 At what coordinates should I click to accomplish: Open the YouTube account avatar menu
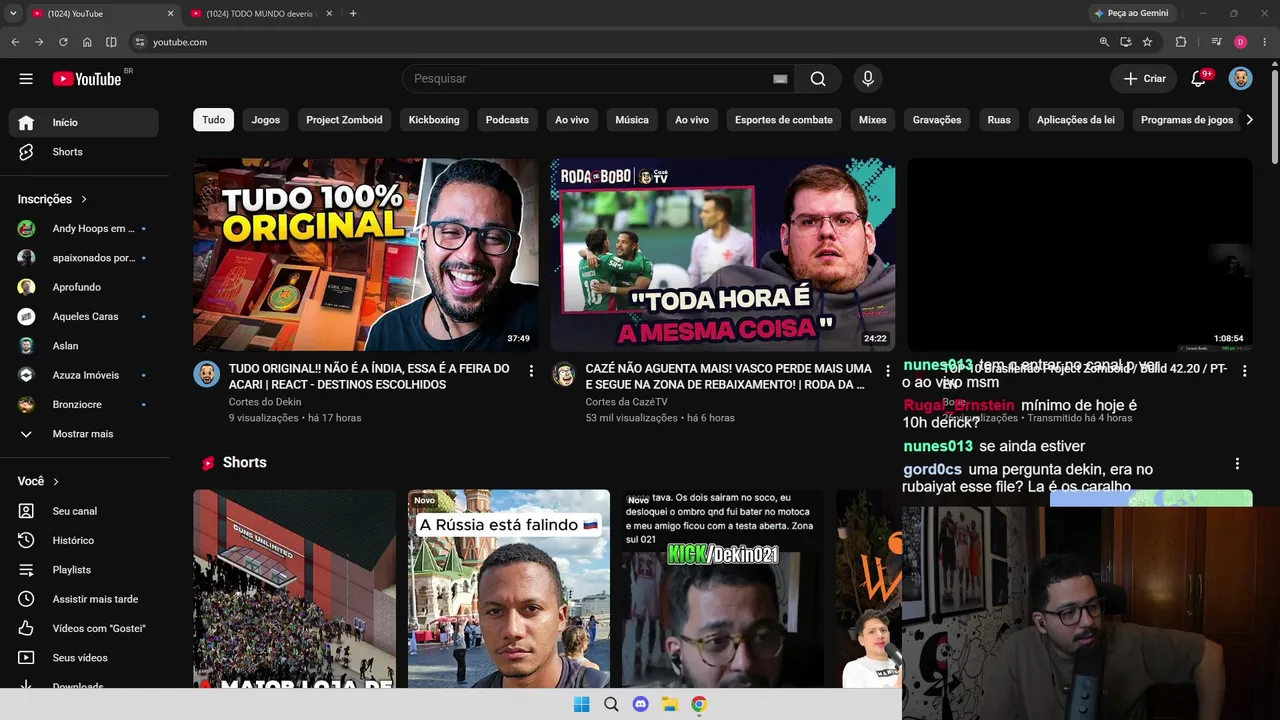(x=1241, y=79)
